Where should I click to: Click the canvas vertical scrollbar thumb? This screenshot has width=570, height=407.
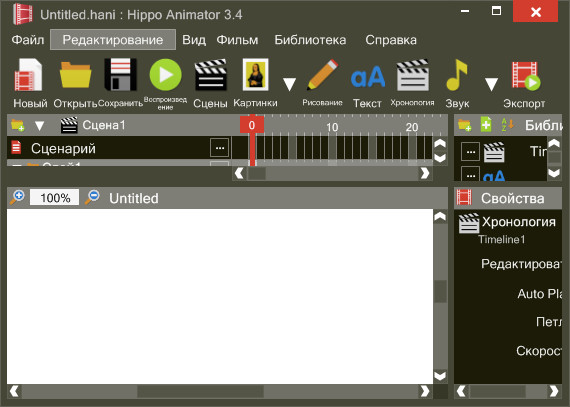[x=440, y=291]
